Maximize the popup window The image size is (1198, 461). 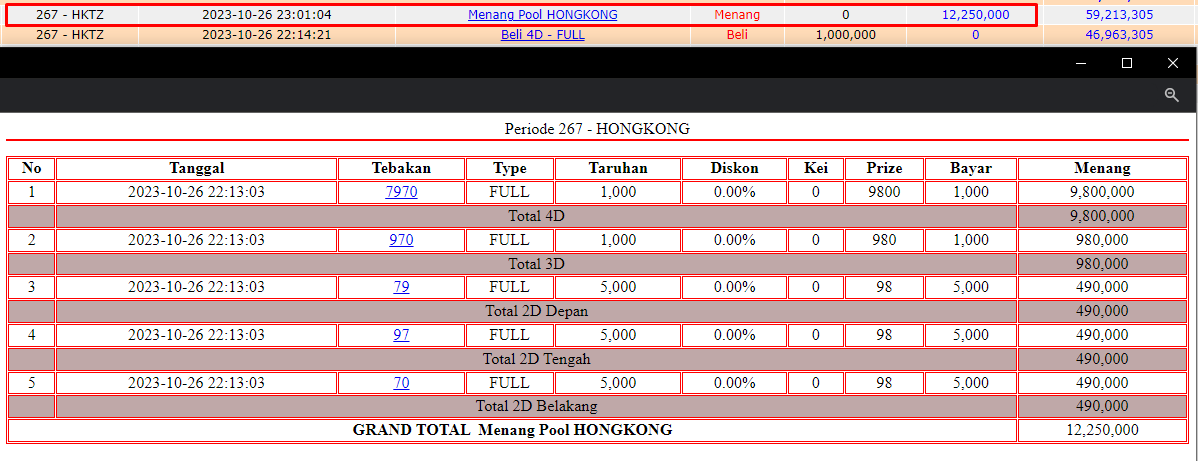[1126, 63]
